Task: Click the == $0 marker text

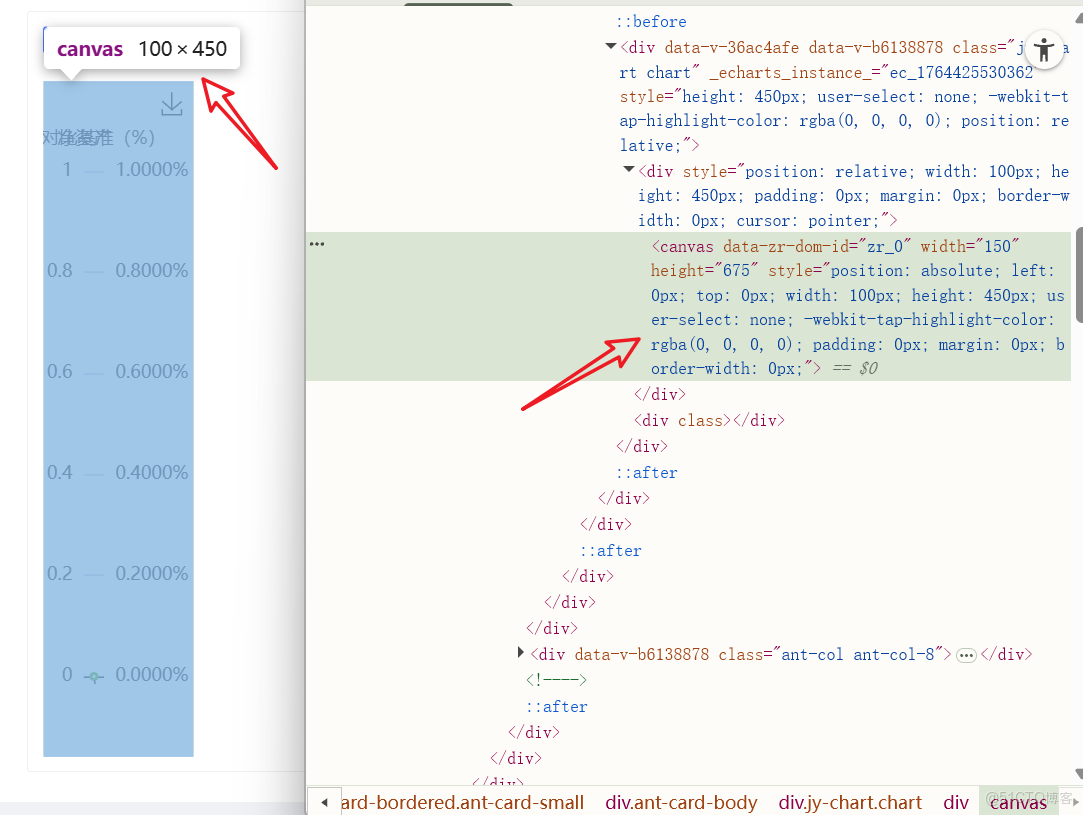Action: pos(855,368)
